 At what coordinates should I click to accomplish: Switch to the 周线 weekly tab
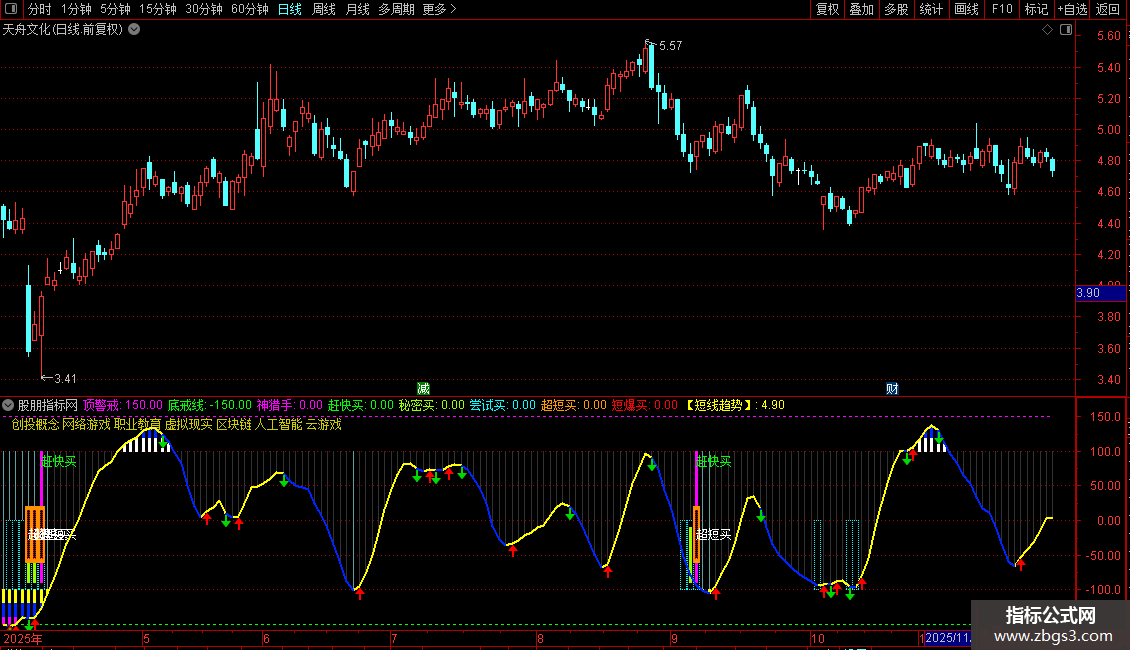[x=324, y=10]
